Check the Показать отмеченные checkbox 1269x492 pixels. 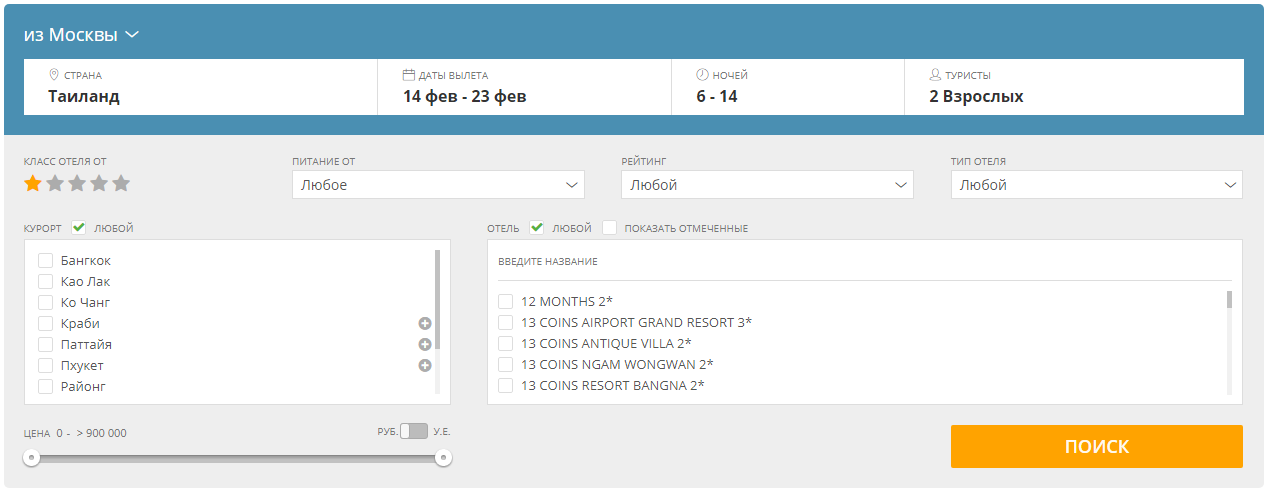tap(610, 228)
